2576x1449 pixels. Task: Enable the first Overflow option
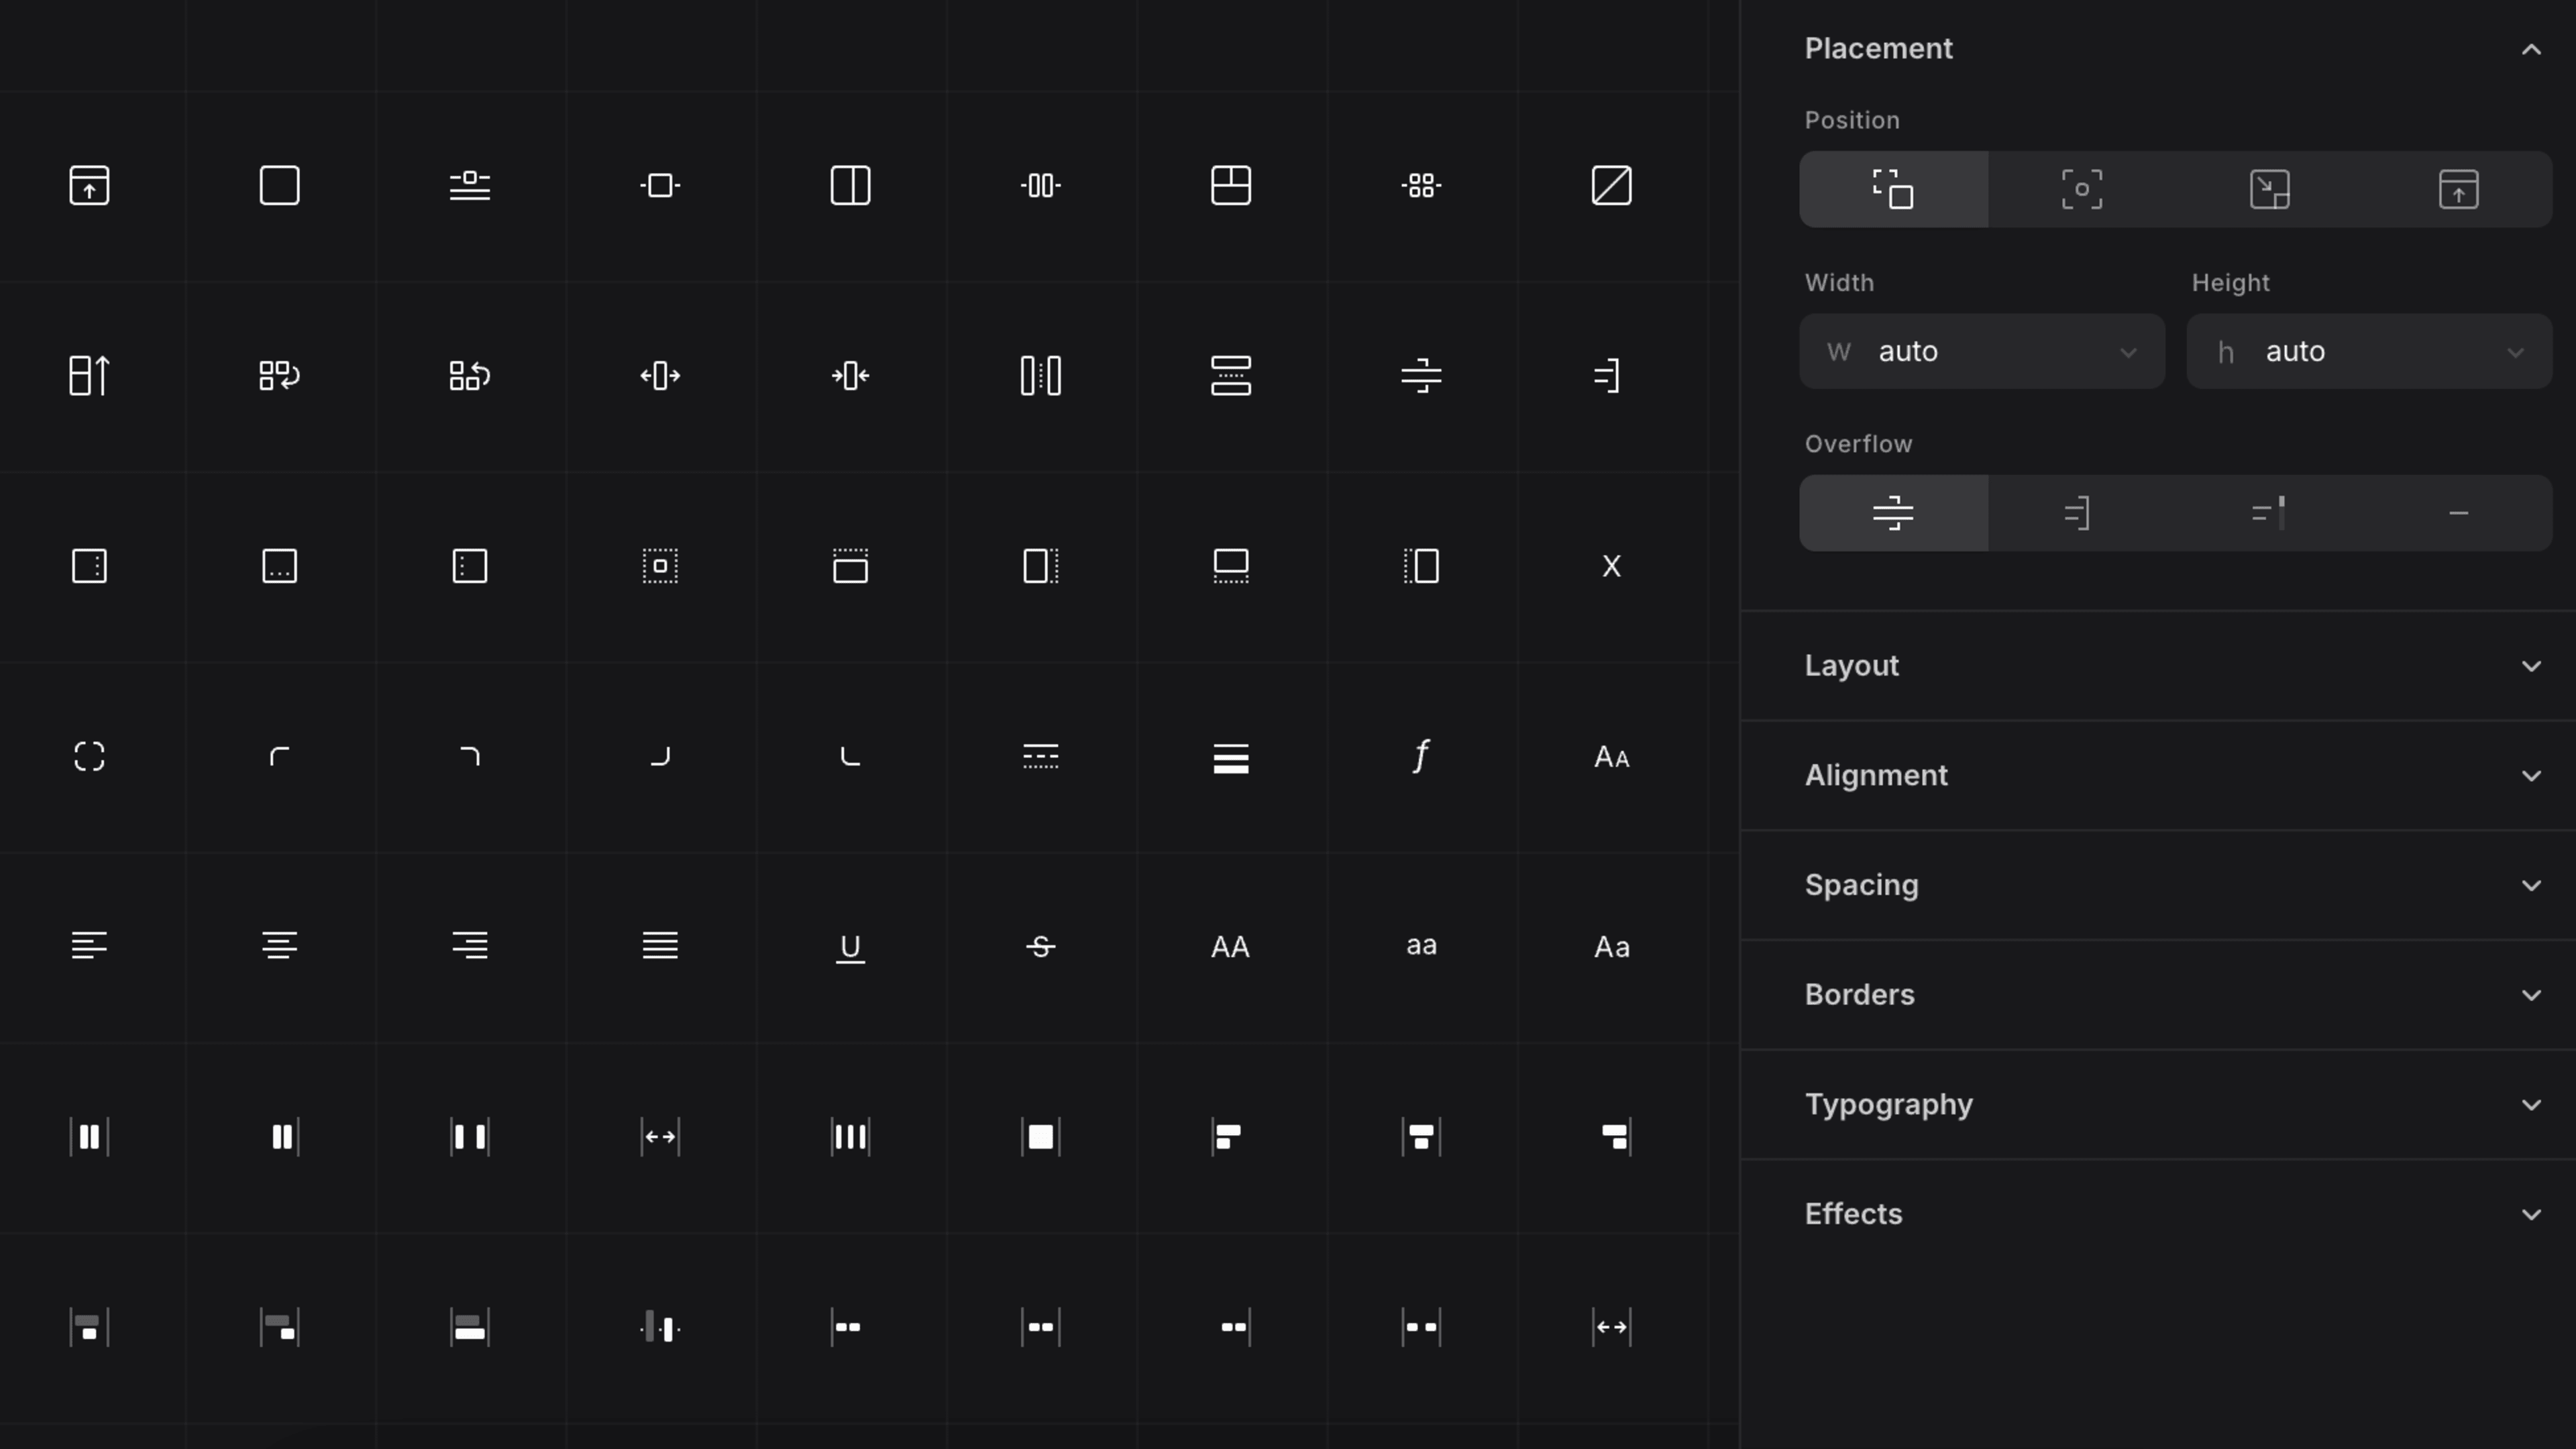click(1893, 513)
